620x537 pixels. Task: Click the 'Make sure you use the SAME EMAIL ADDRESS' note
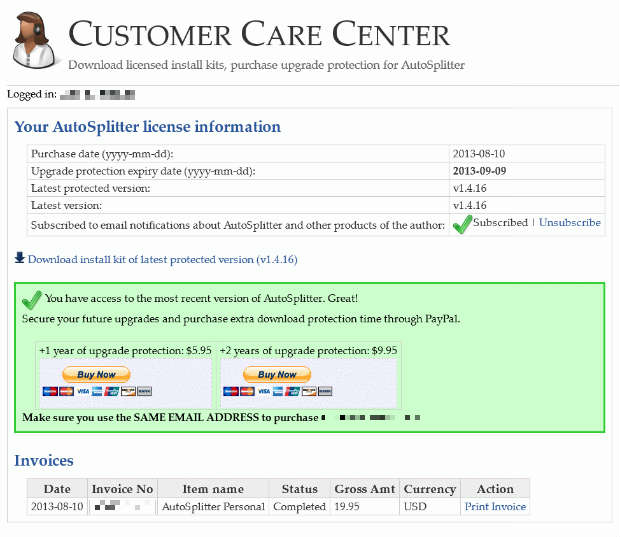tap(170, 418)
